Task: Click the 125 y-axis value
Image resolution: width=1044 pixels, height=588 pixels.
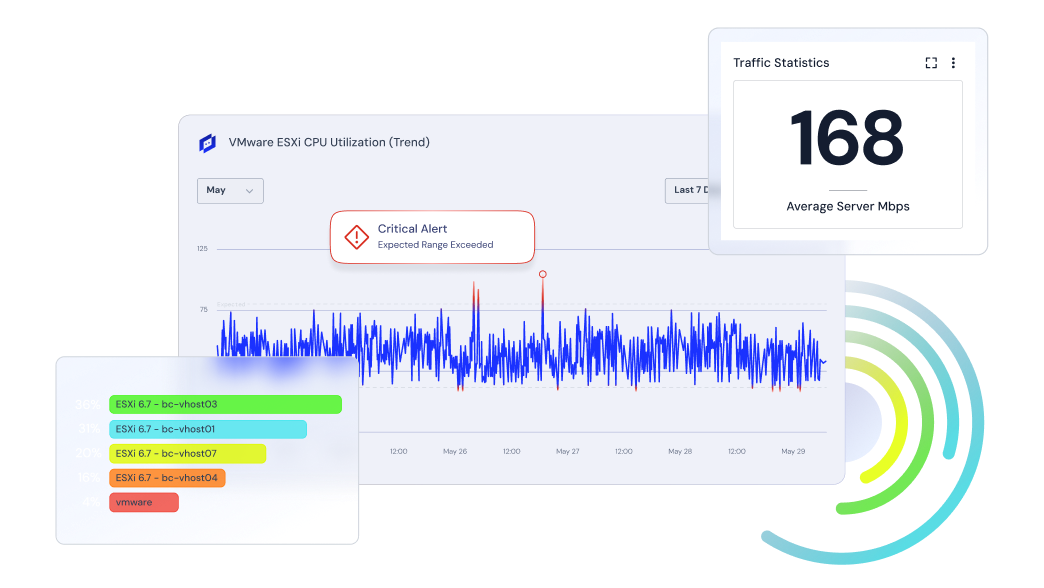Action: coord(202,249)
